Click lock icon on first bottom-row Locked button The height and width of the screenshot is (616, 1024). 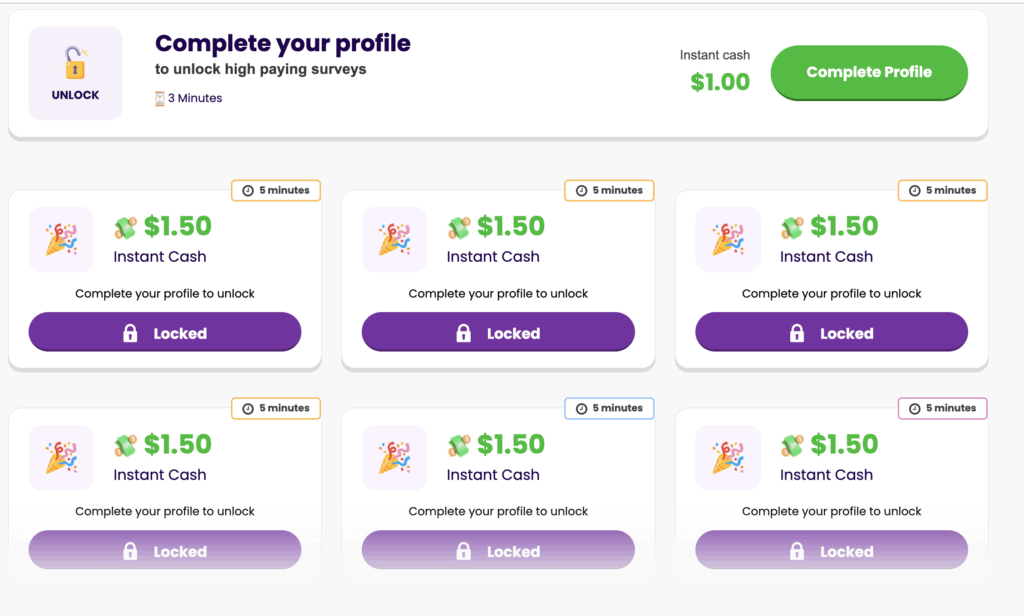tap(130, 551)
